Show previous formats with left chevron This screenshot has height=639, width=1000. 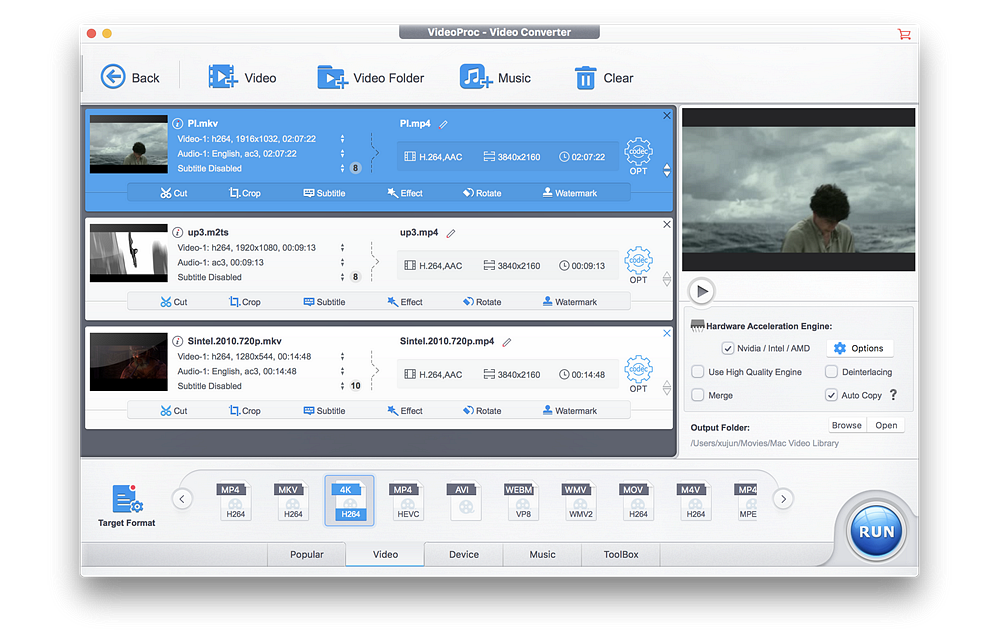pyautogui.click(x=182, y=499)
